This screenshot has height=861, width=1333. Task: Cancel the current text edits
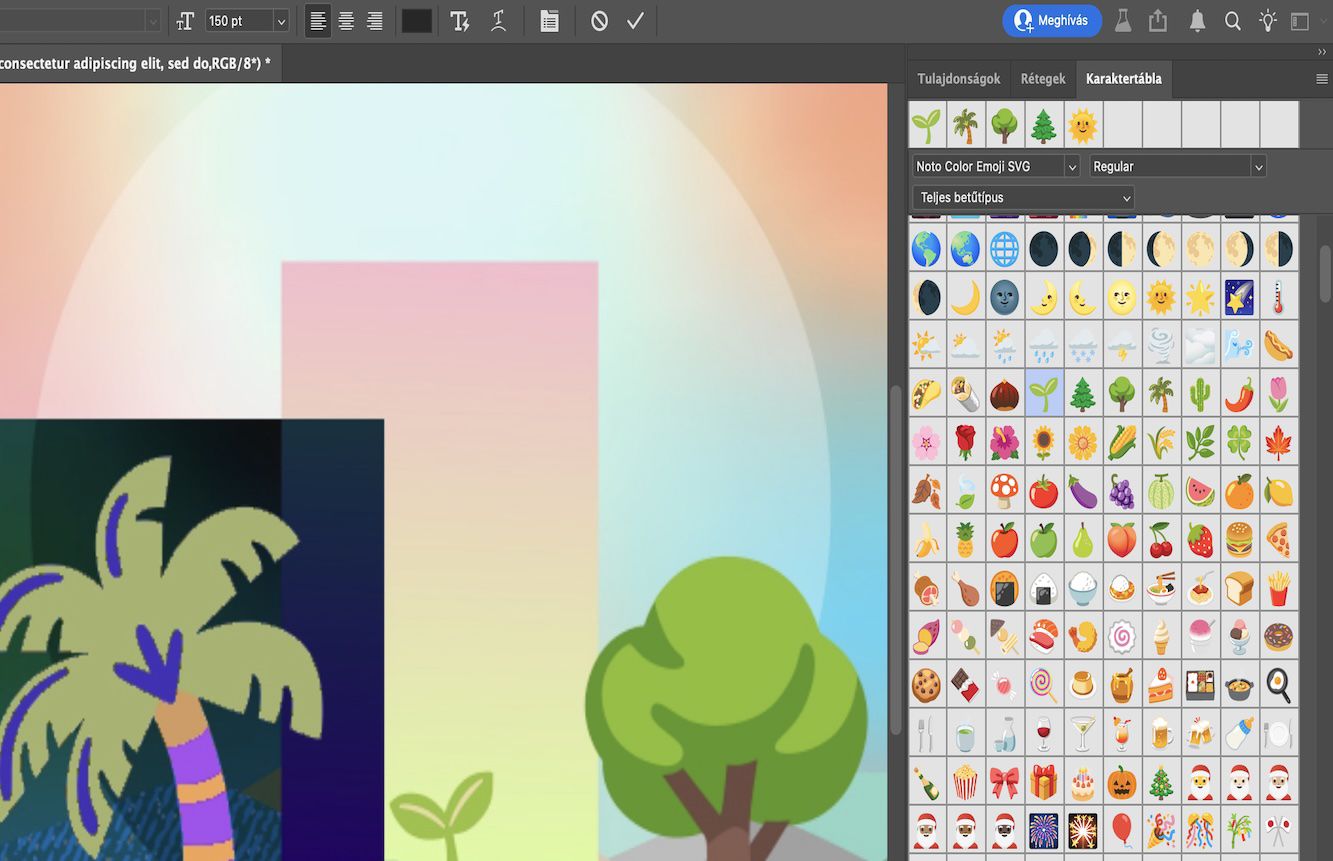599,21
